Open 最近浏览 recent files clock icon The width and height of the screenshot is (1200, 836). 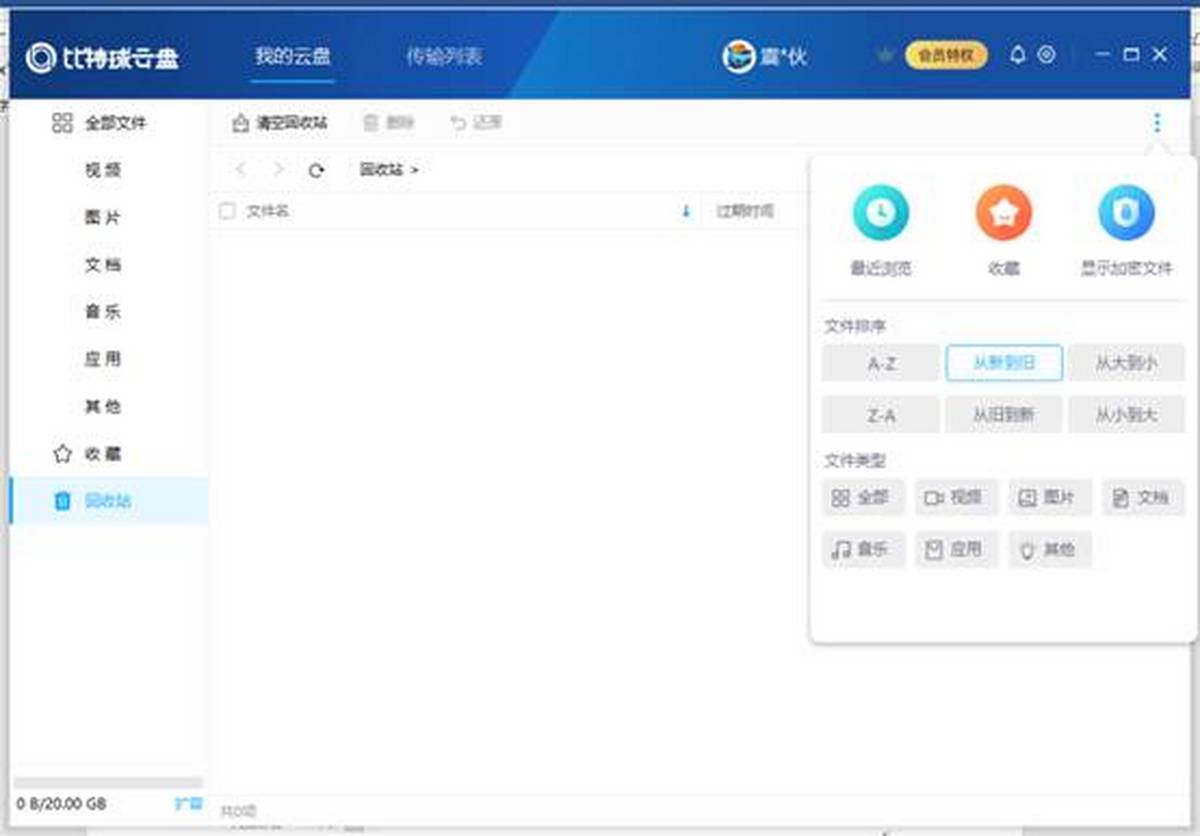click(x=880, y=212)
